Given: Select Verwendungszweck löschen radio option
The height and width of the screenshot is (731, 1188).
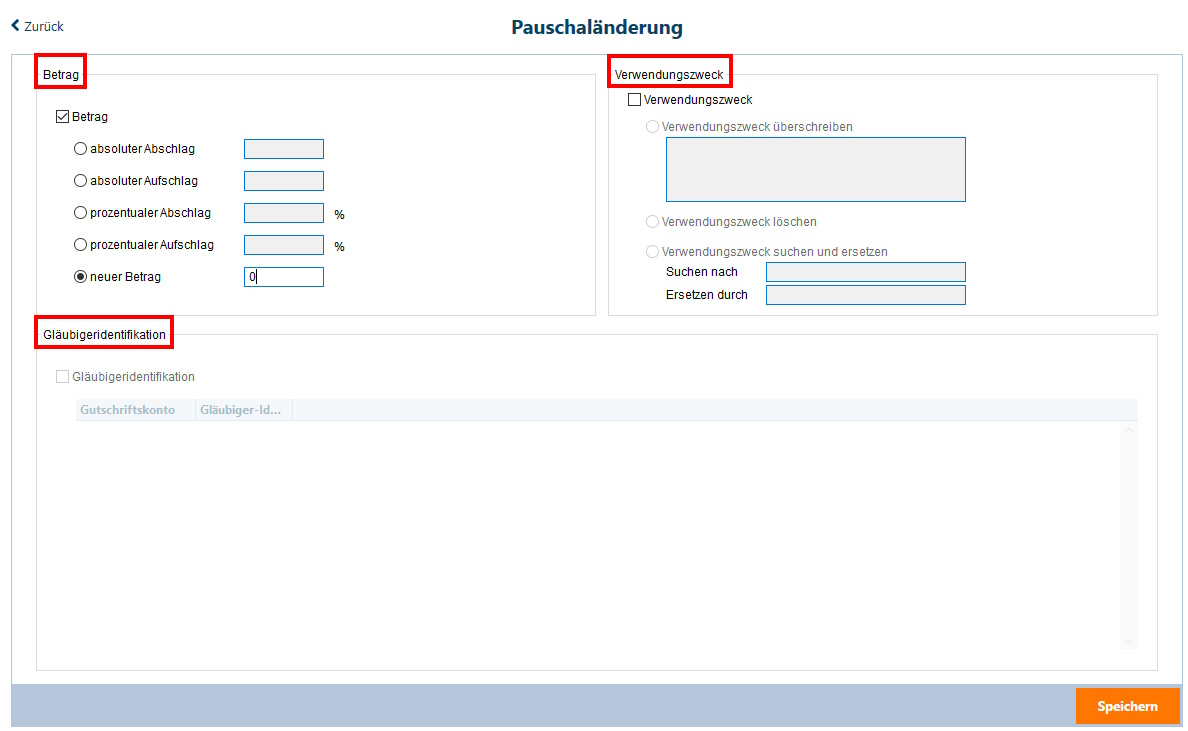Looking at the screenshot, I should [x=653, y=222].
